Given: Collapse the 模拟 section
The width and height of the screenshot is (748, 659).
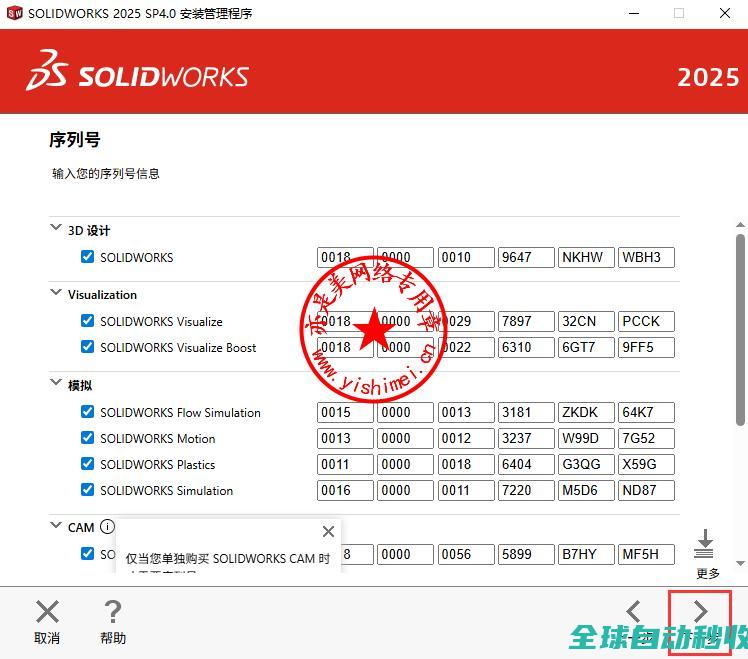Looking at the screenshot, I should [56, 383].
